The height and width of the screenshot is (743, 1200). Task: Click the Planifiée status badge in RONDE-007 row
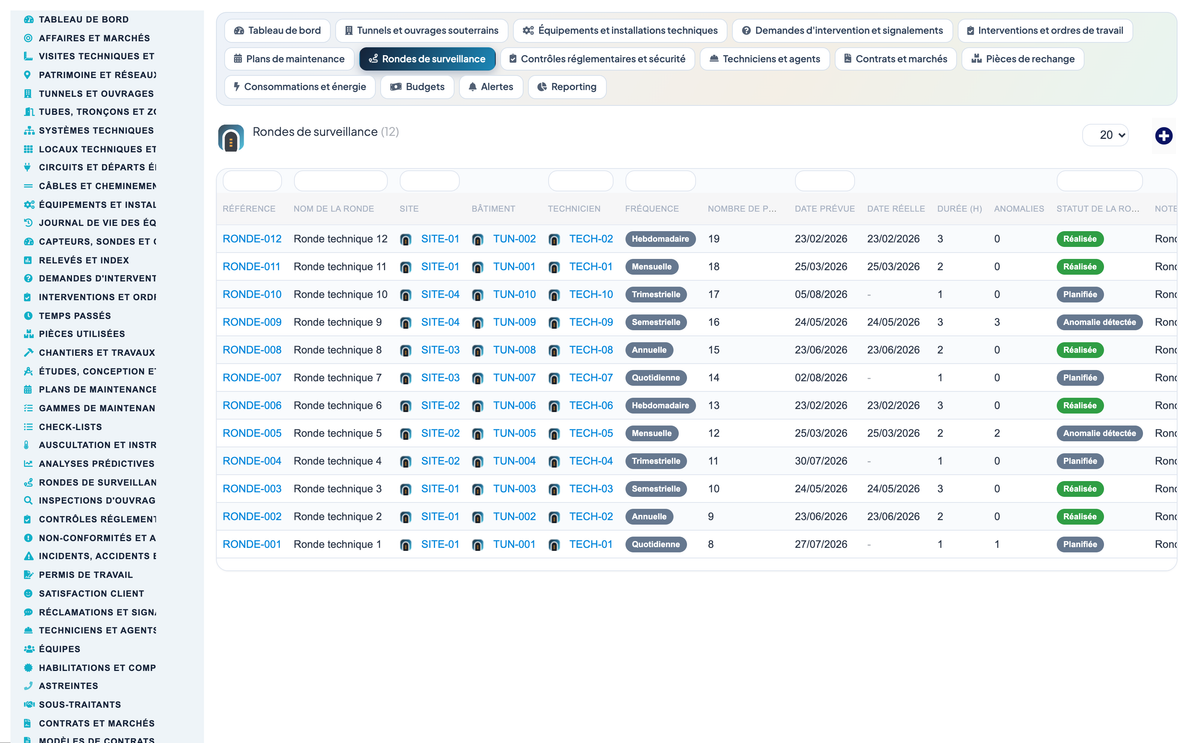[1080, 378]
